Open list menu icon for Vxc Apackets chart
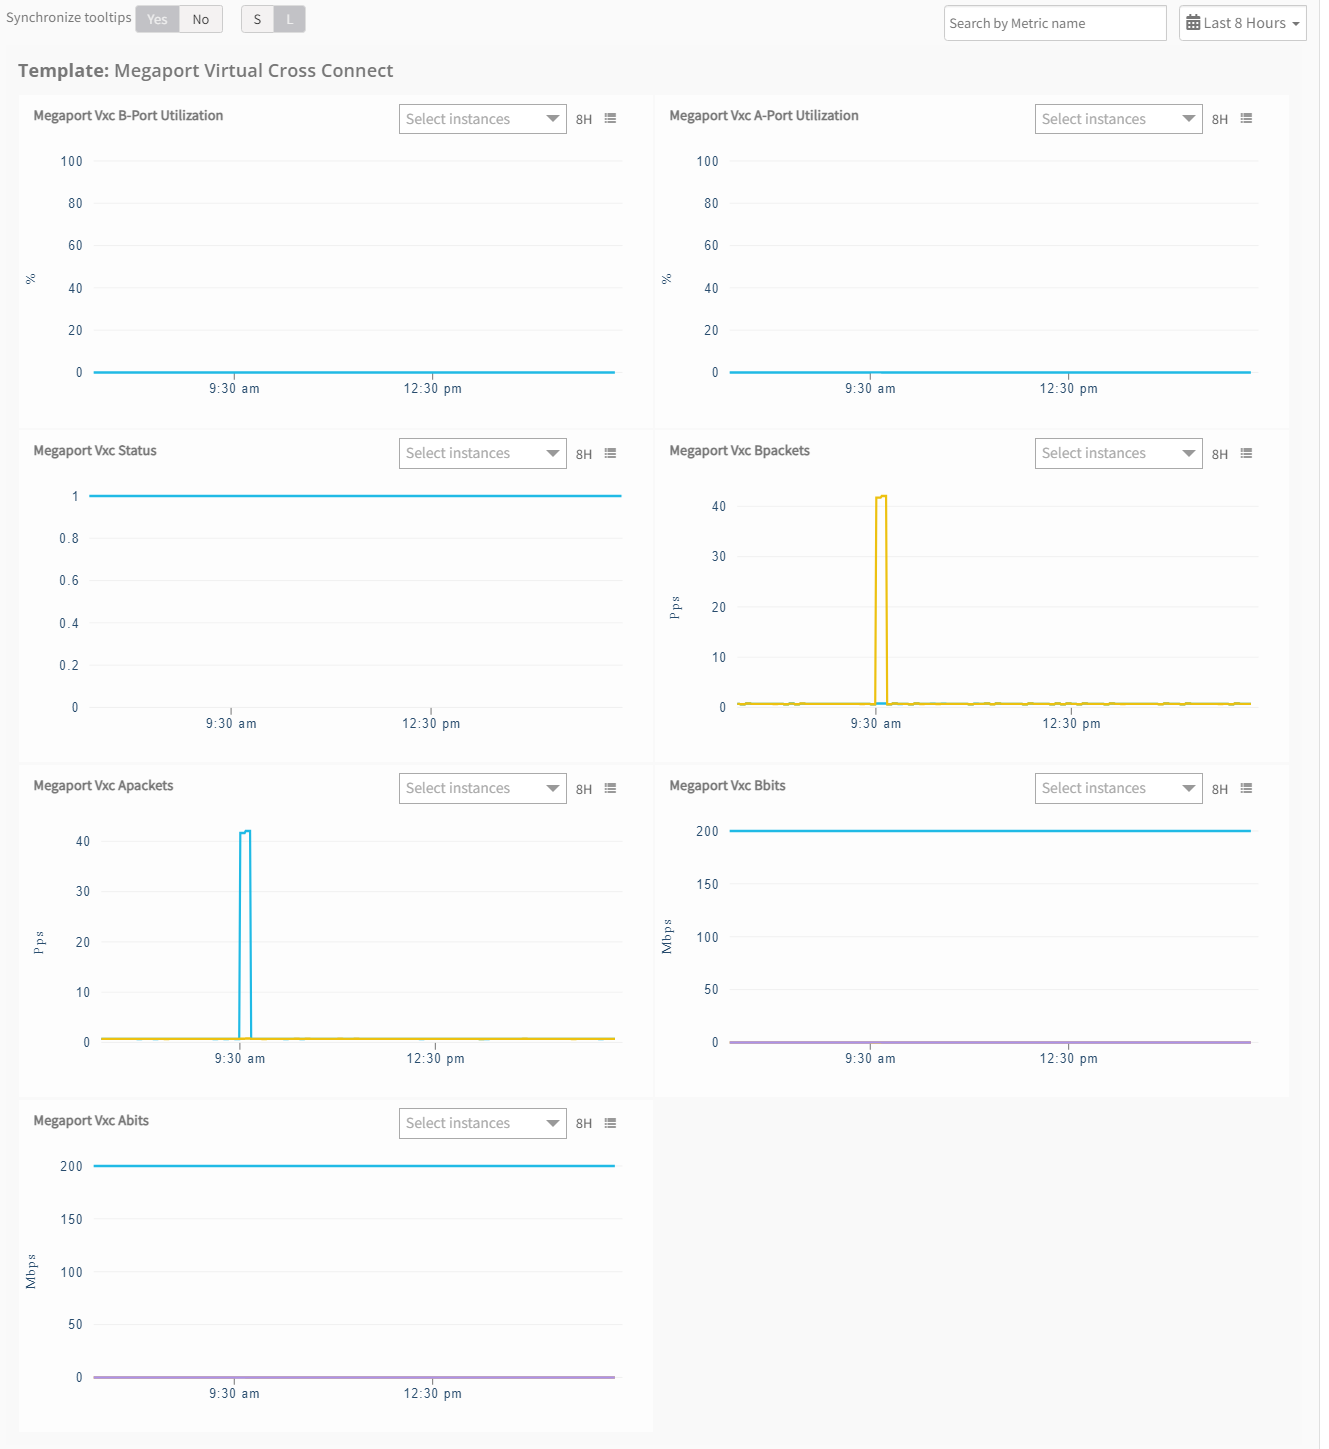The image size is (1329, 1449). [x=610, y=788]
